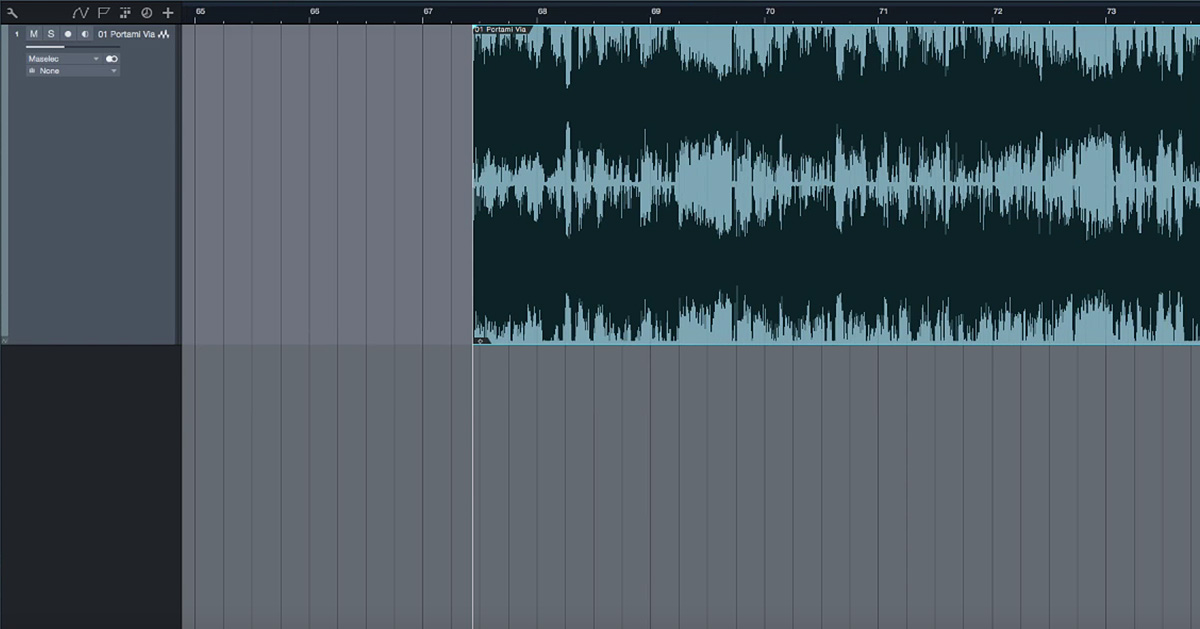This screenshot has height=629, width=1200.
Task: Expand the Maselec dropdown
Action: 96,59
